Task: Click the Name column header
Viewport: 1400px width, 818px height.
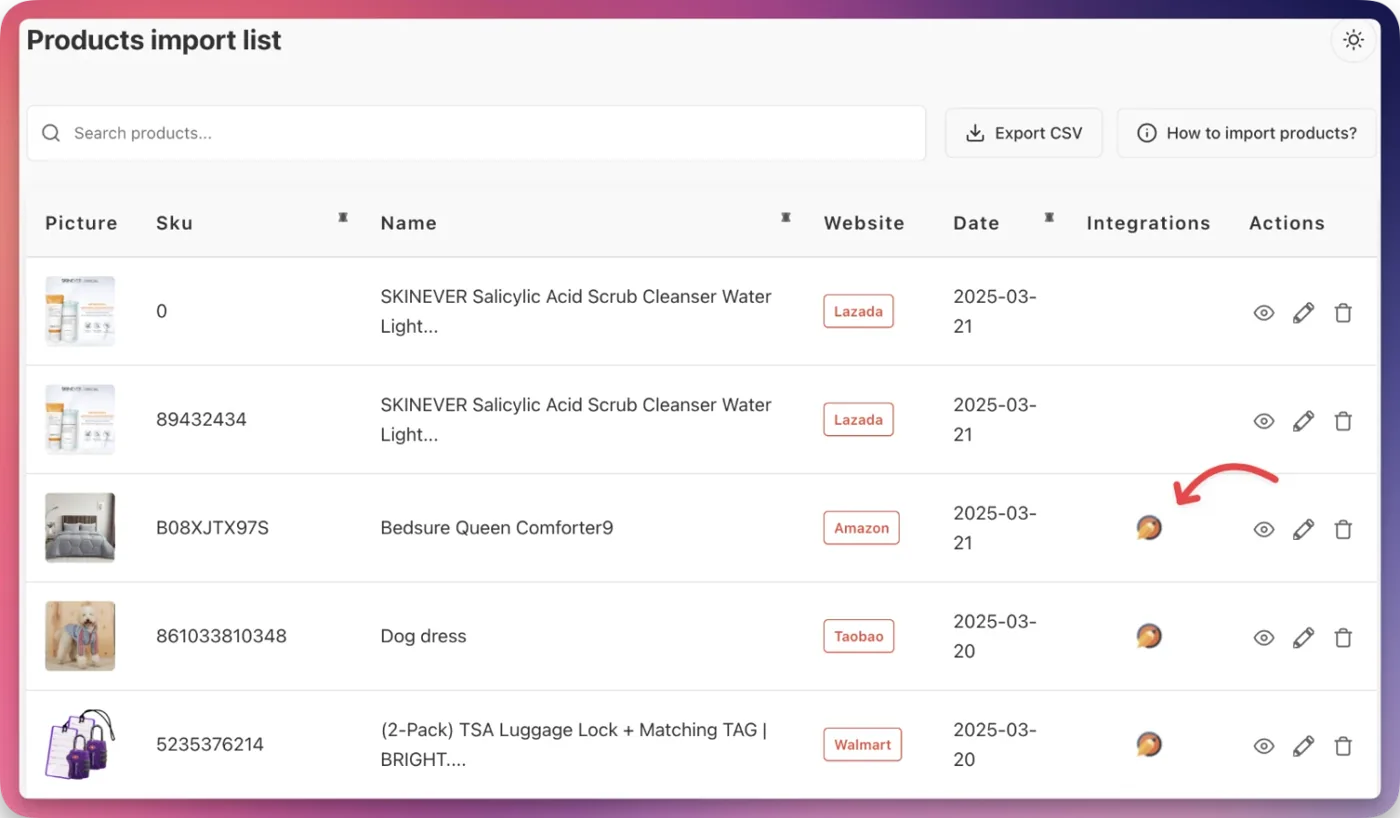Action: pos(408,223)
